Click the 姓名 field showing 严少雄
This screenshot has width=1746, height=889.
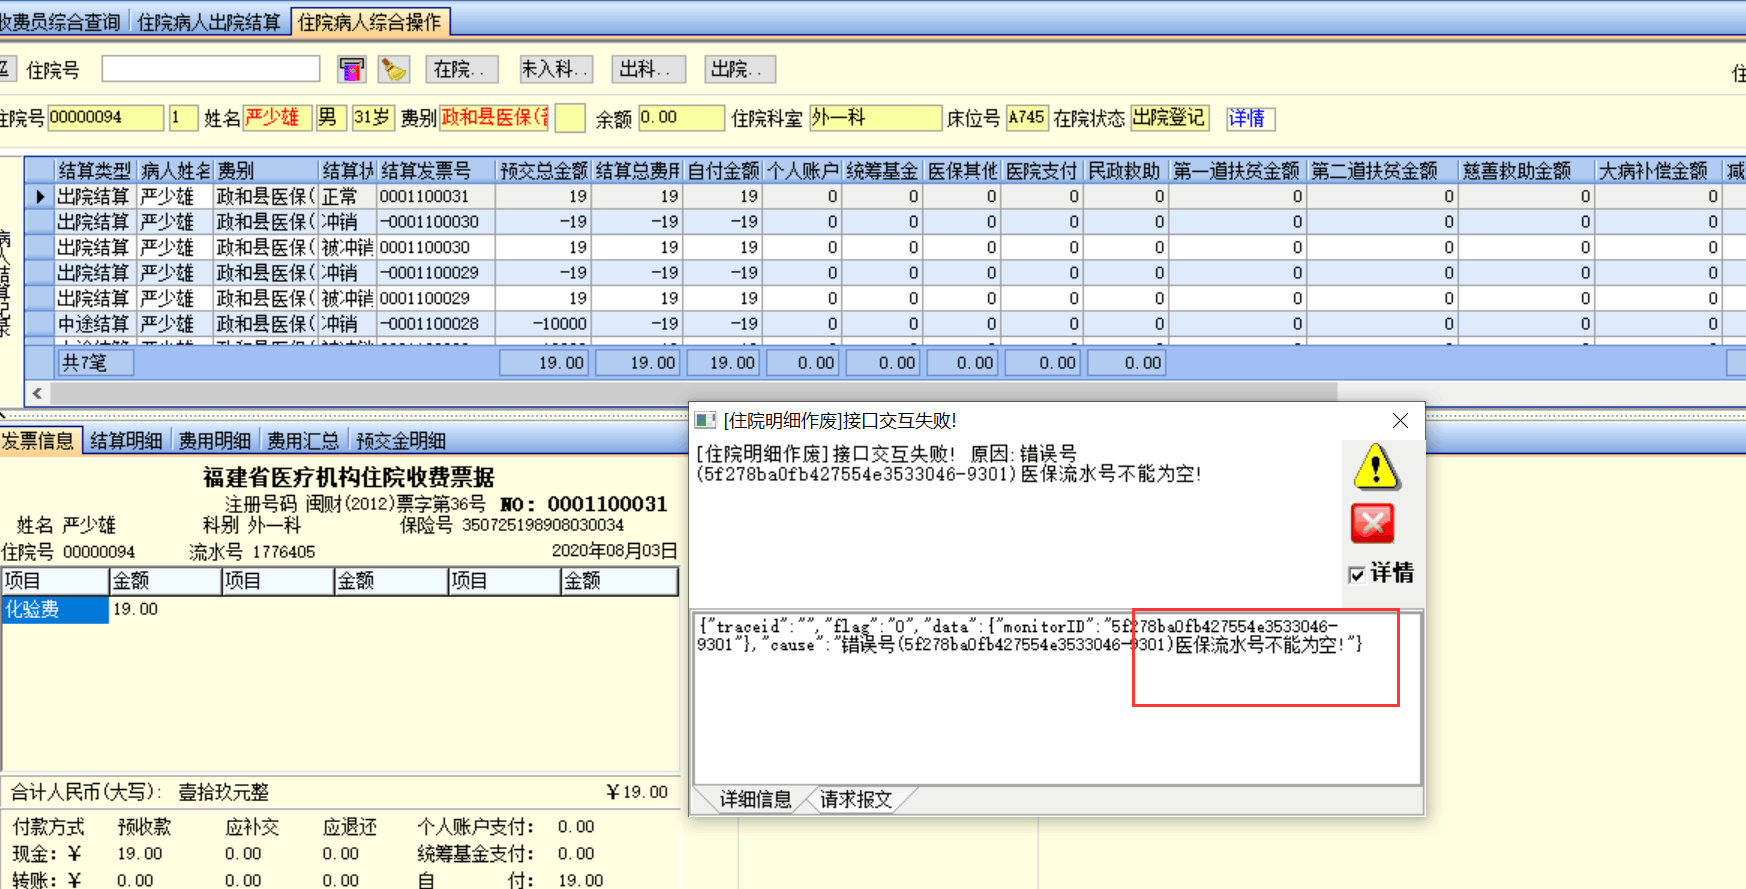(x=276, y=118)
